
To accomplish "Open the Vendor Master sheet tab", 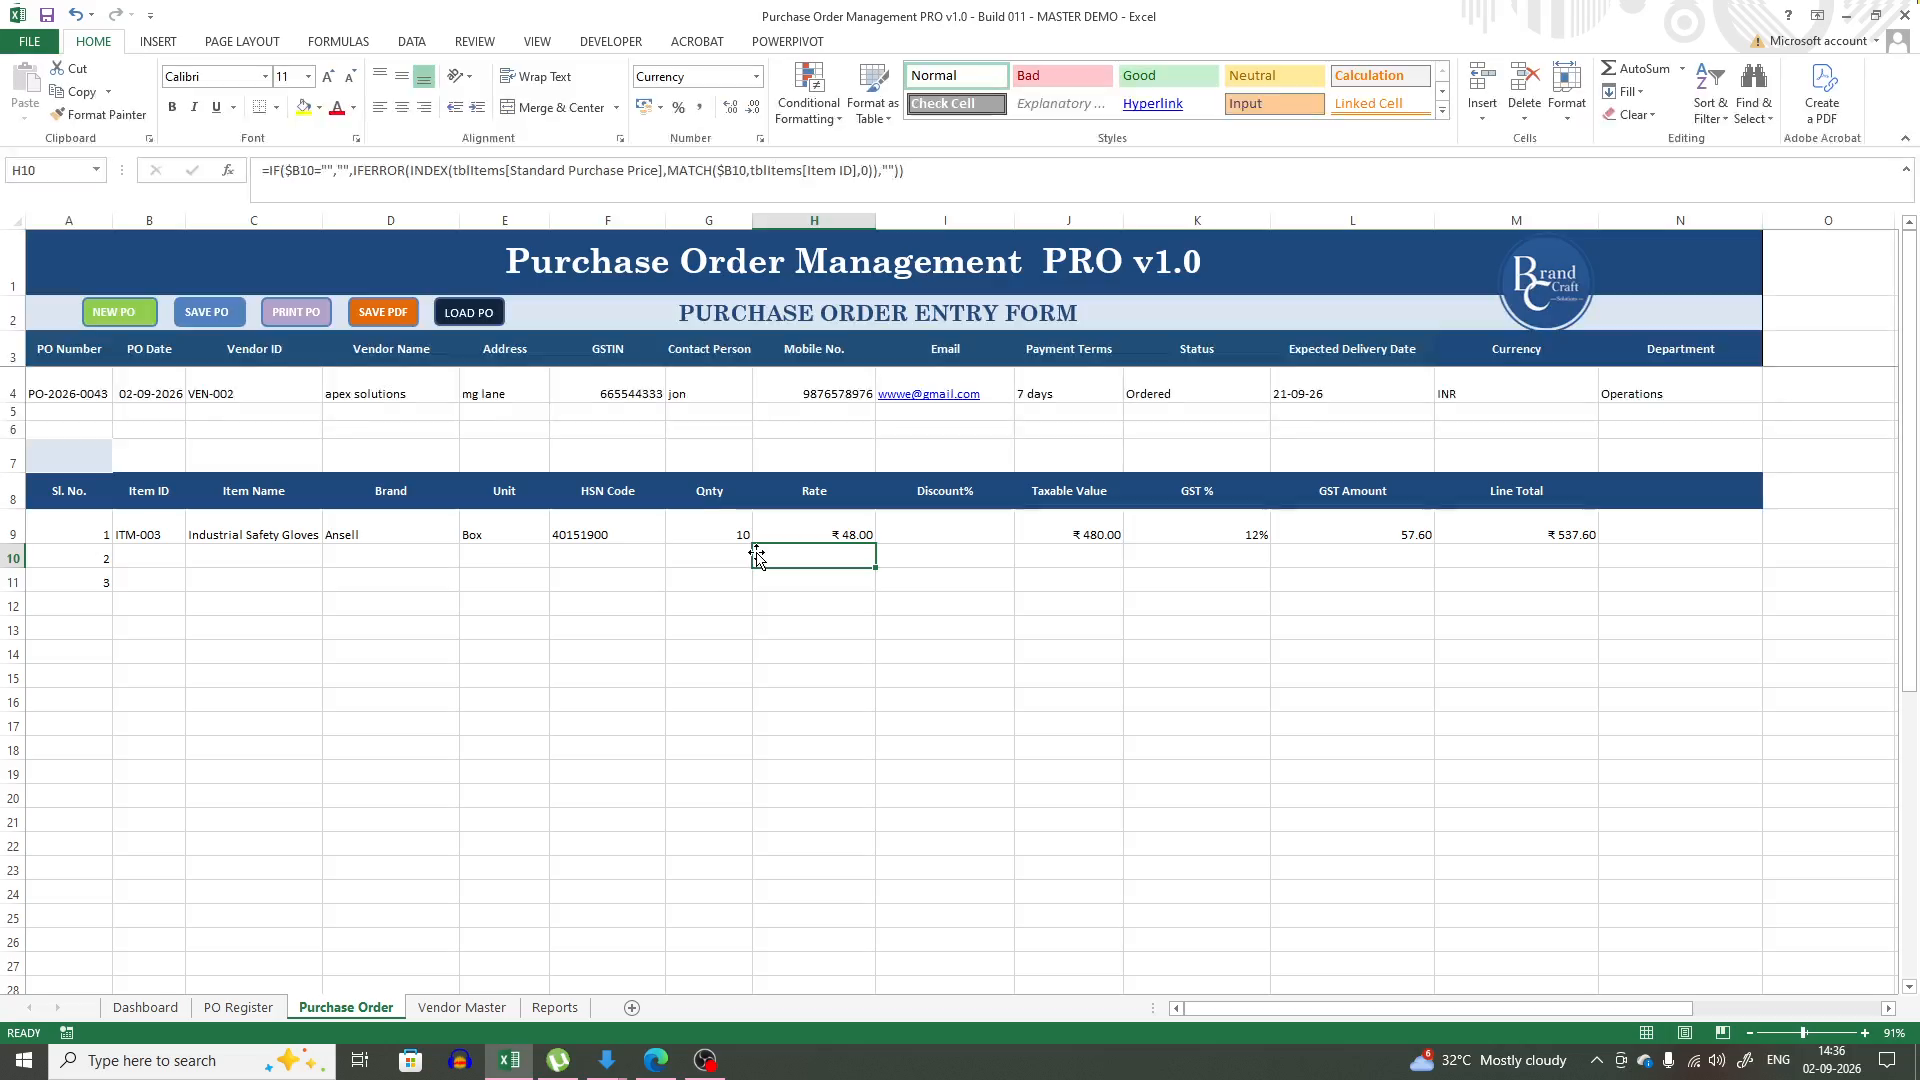I will click(461, 1008).
